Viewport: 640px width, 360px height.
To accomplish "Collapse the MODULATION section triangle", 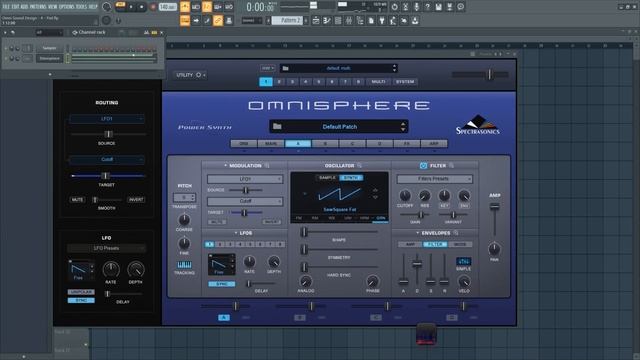I will (225, 165).
